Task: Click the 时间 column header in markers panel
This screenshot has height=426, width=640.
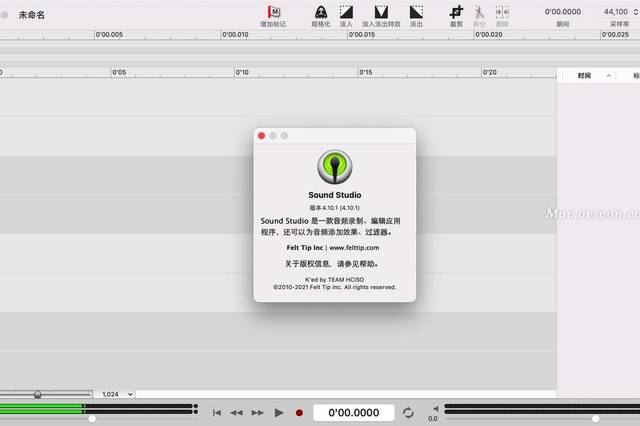Action: 584,76
